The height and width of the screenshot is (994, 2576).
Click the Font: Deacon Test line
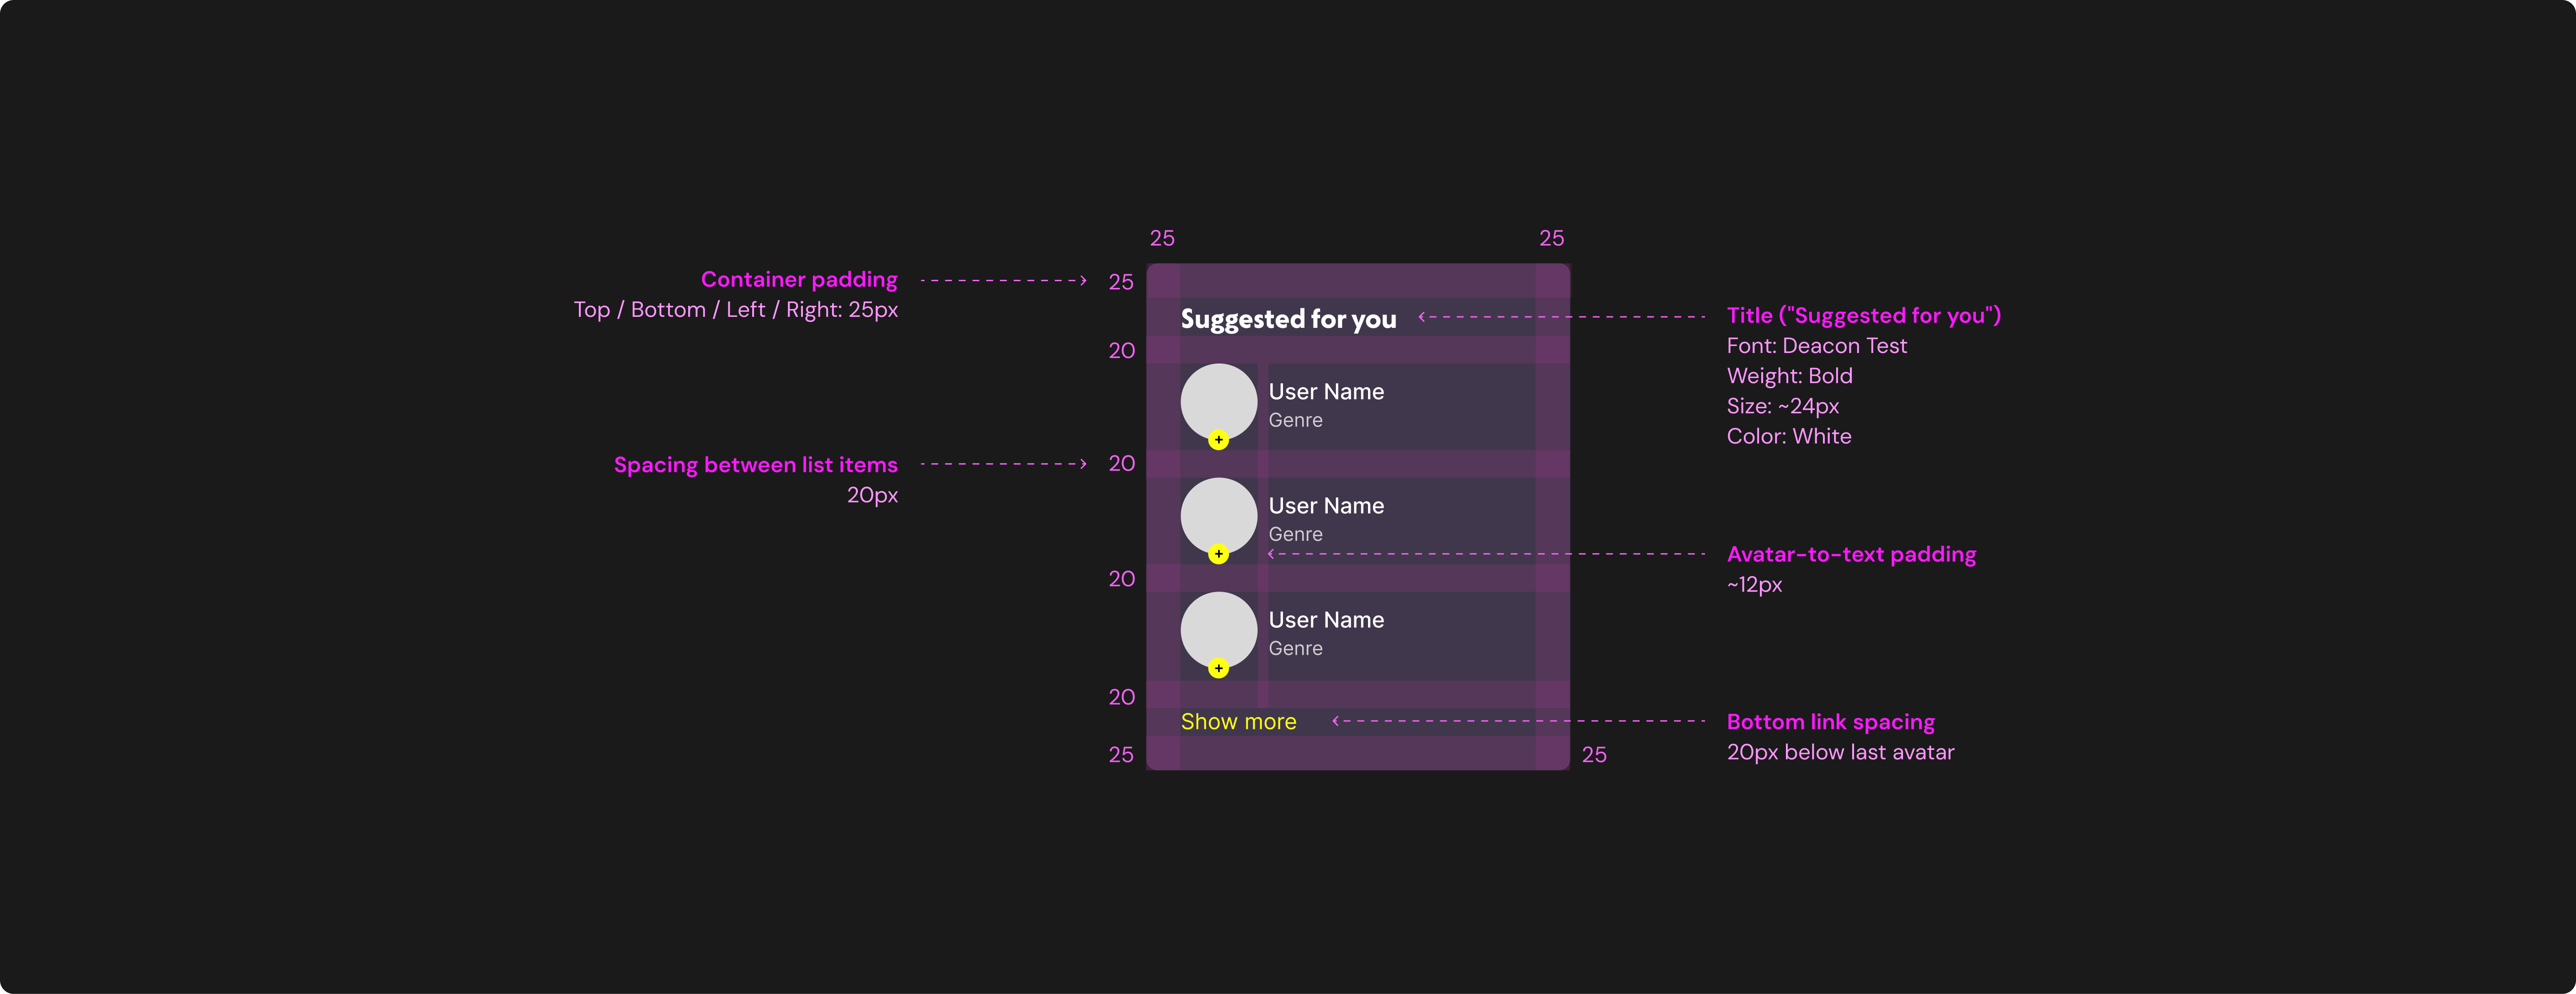point(1817,346)
